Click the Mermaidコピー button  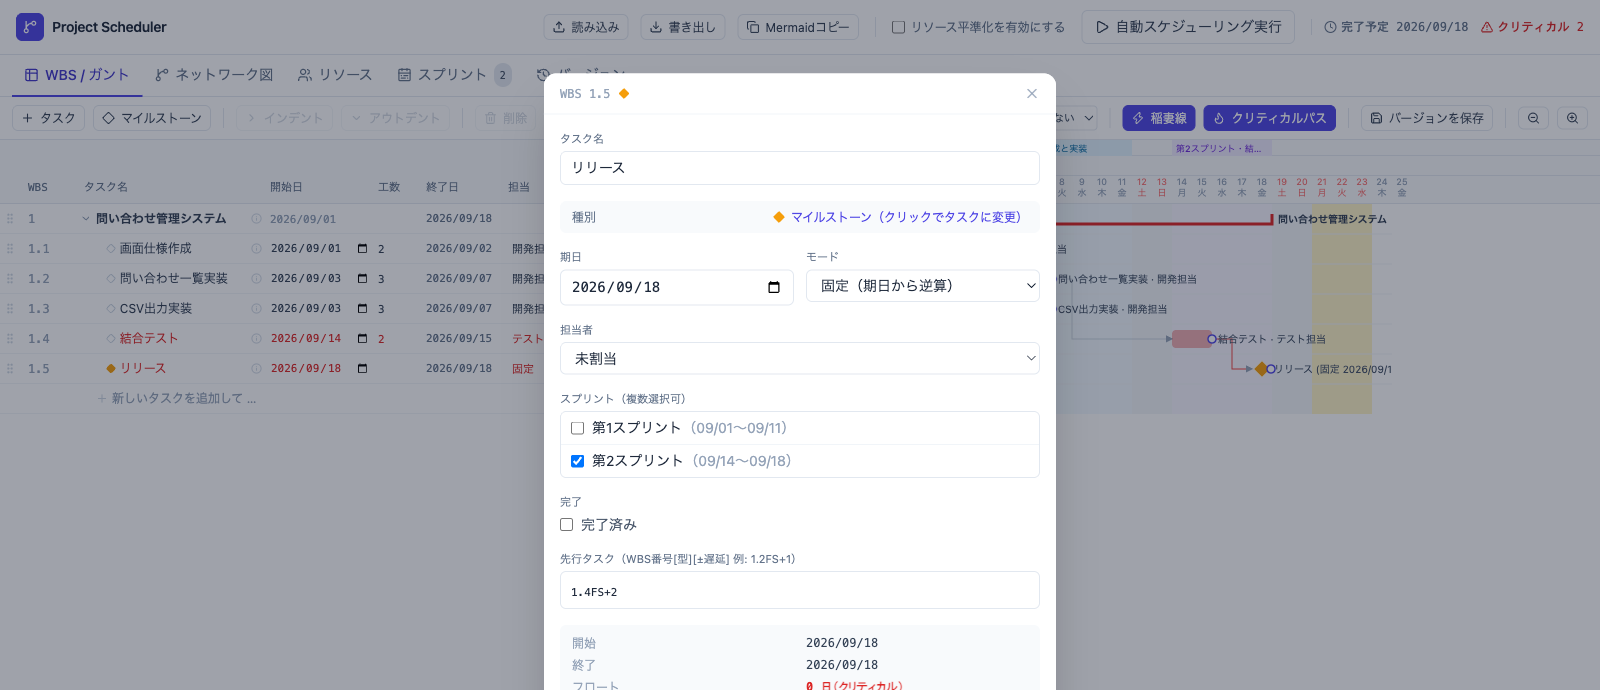[799, 27]
